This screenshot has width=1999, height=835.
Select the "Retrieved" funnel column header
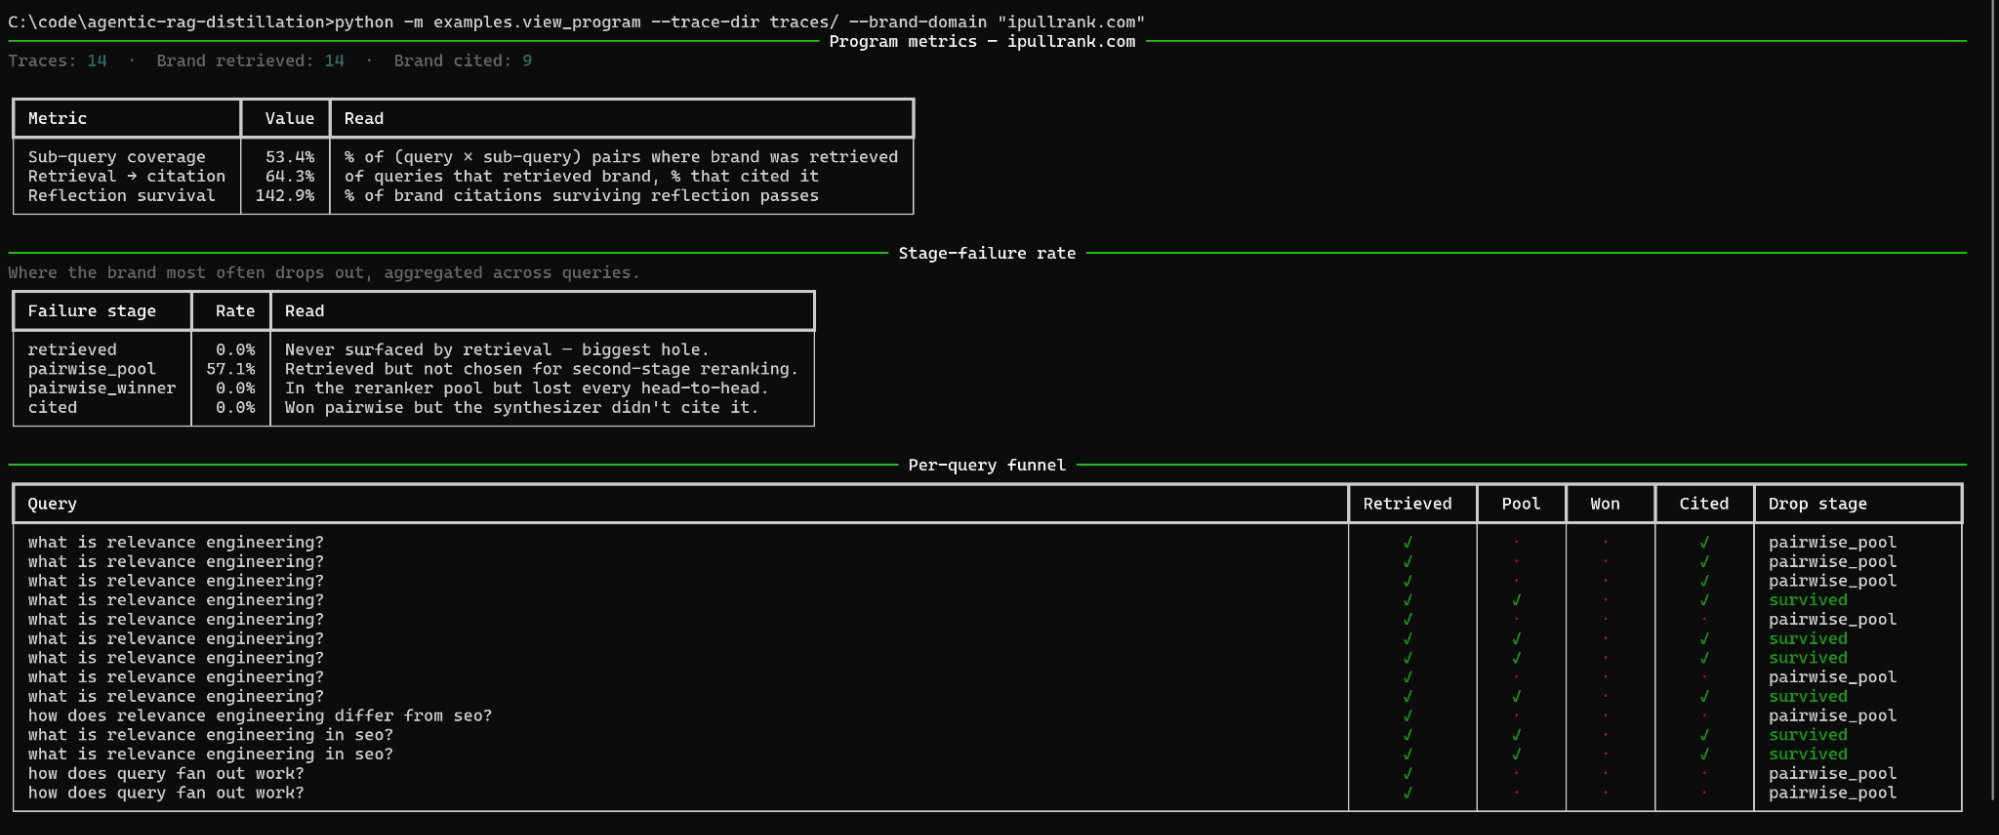pyautogui.click(x=1407, y=504)
